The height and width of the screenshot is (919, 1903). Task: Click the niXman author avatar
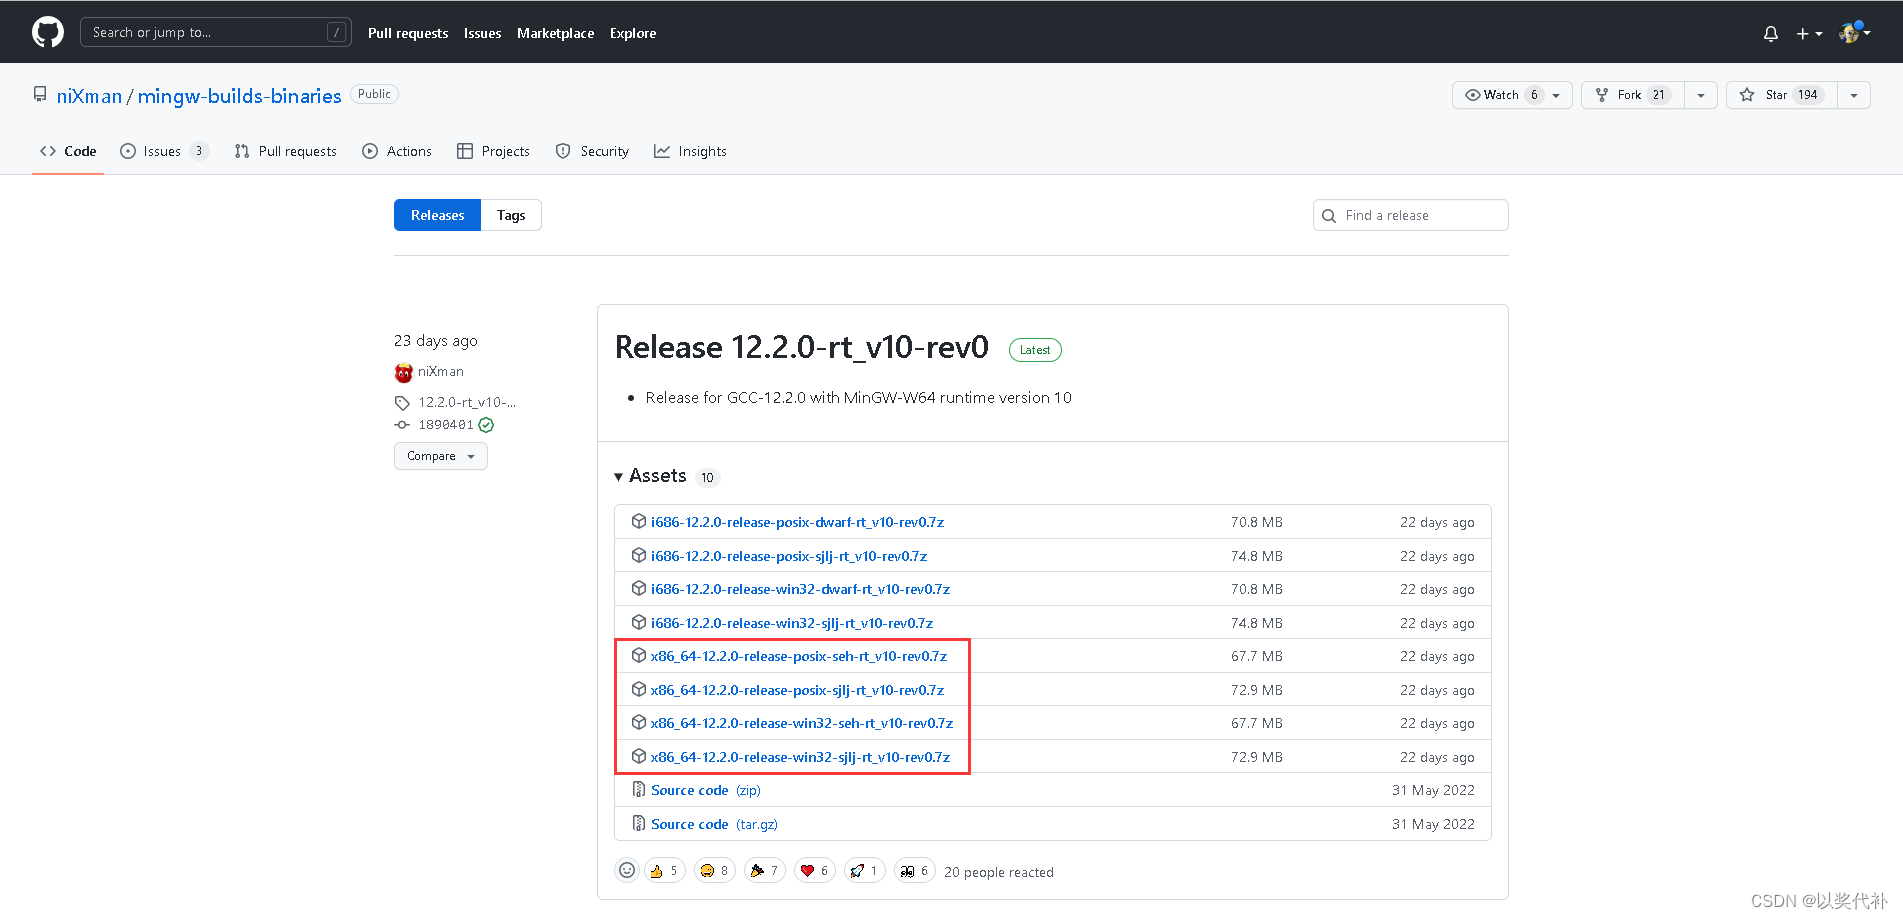[x=403, y=373]
